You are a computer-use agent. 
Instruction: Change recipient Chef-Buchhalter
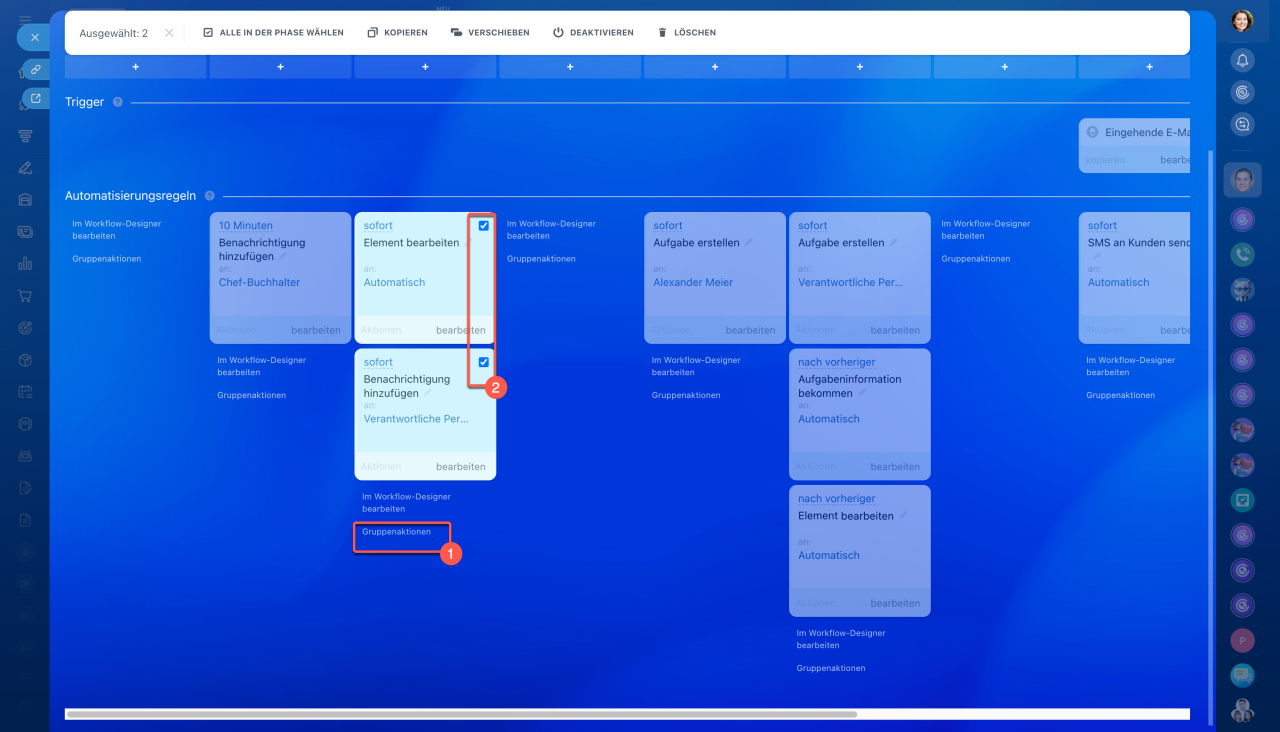[x=259, y=283]
